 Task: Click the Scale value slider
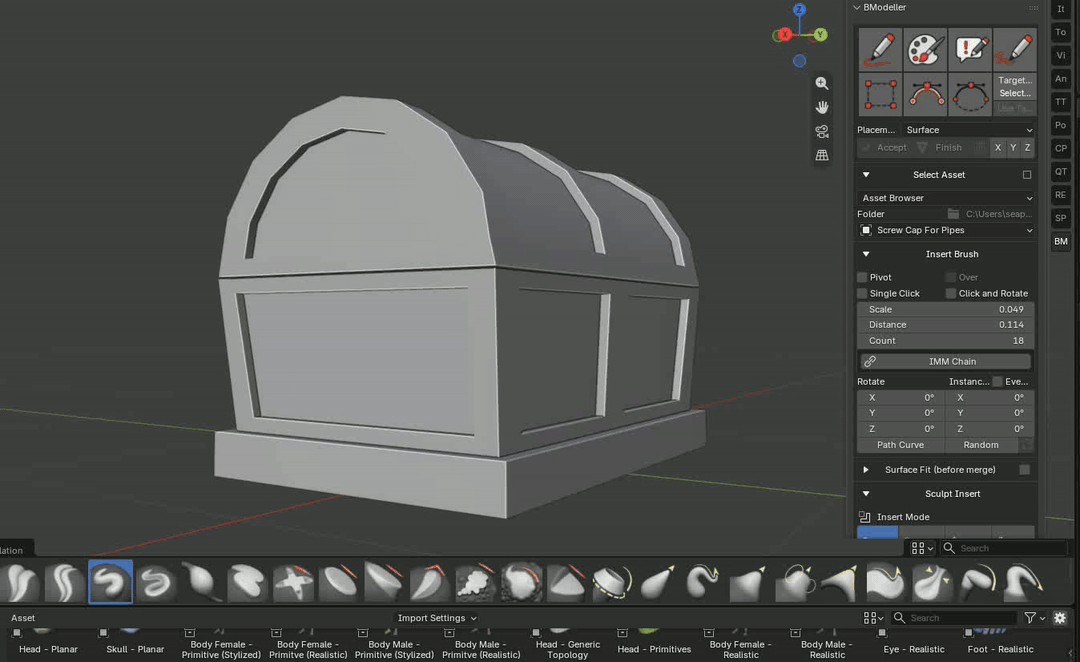tap(946, 309)
